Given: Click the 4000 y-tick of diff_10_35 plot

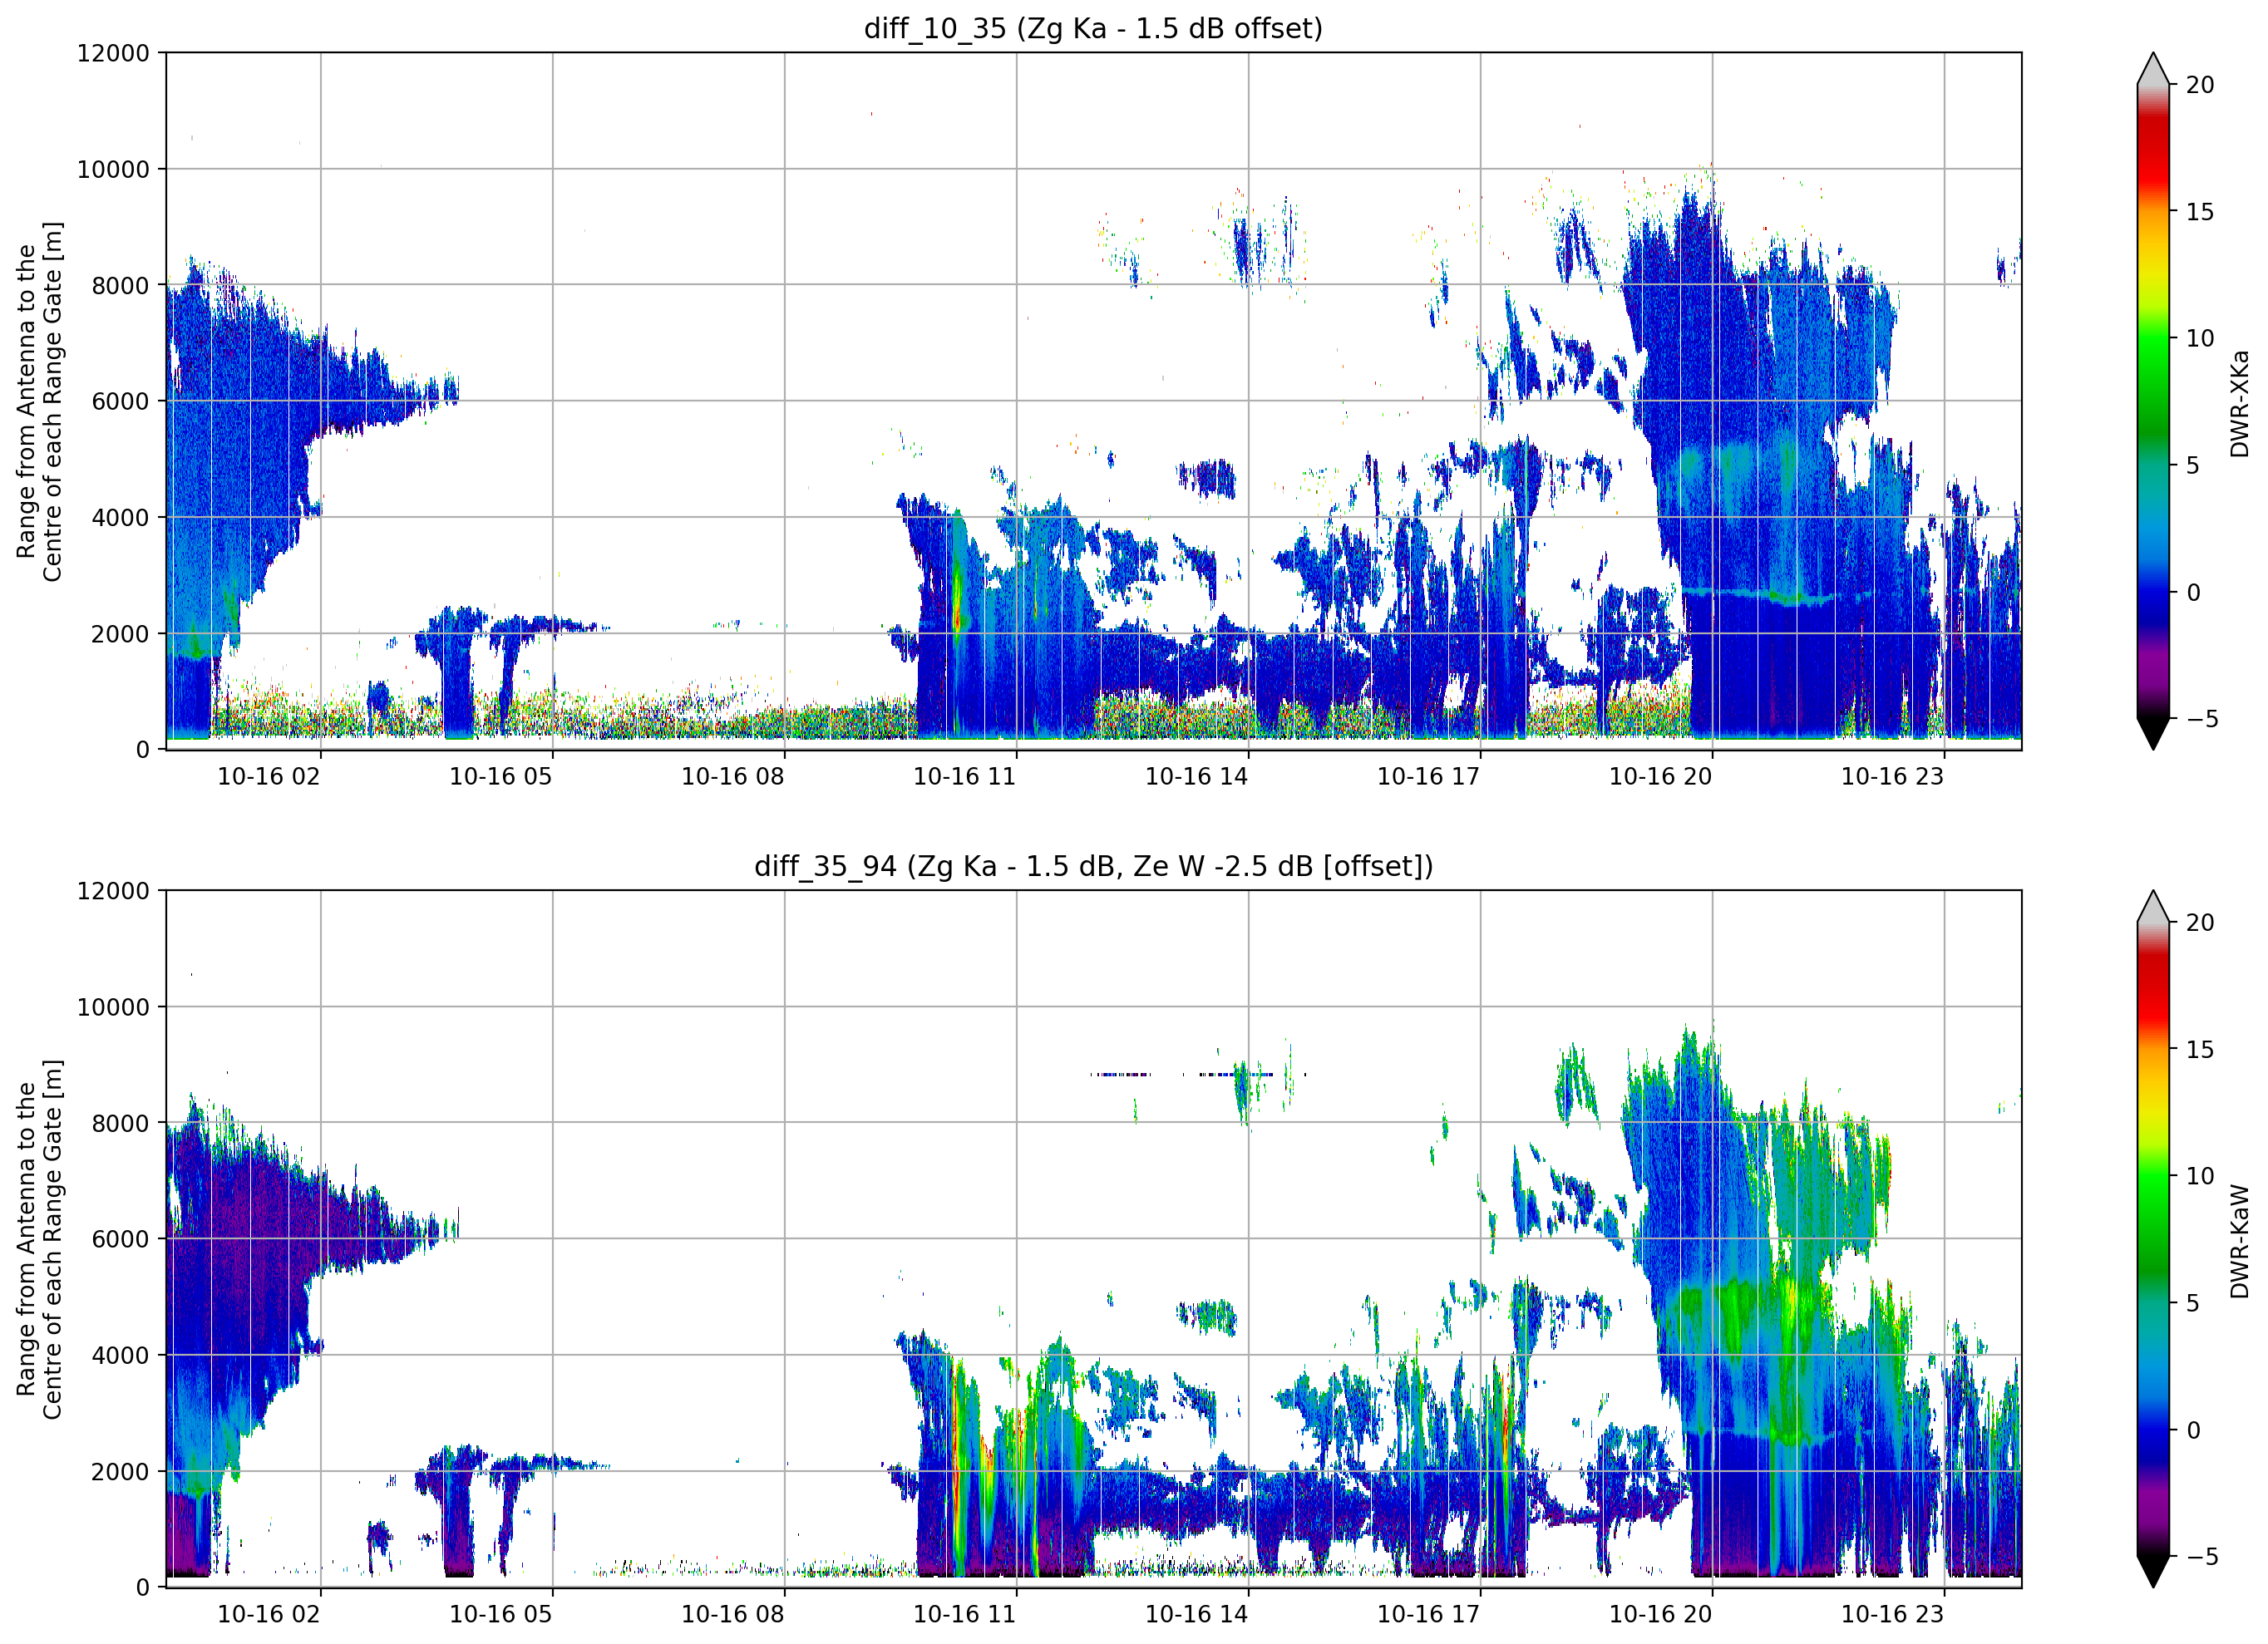Looking at the screenshot, I should [x=120, y=518].
